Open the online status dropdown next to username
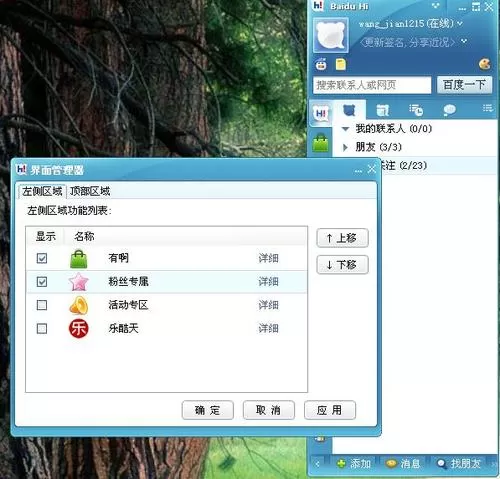 tap(460, 24)
